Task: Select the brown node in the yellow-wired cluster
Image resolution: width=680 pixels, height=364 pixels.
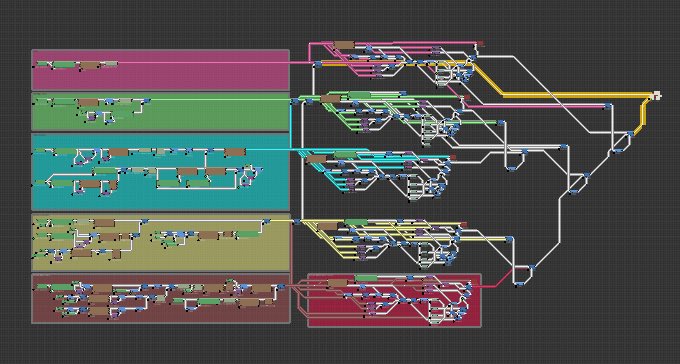Action: coord(327,226)
